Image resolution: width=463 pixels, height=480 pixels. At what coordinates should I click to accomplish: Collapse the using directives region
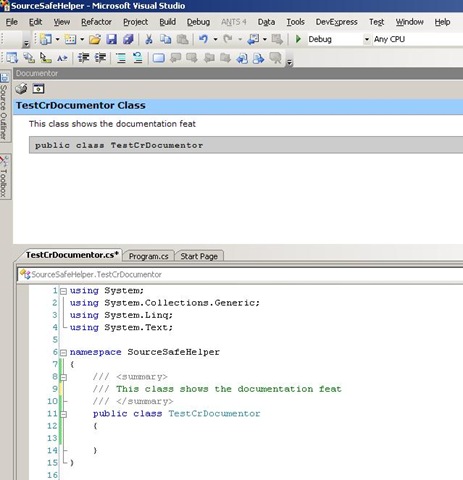[x=63, y=291]
